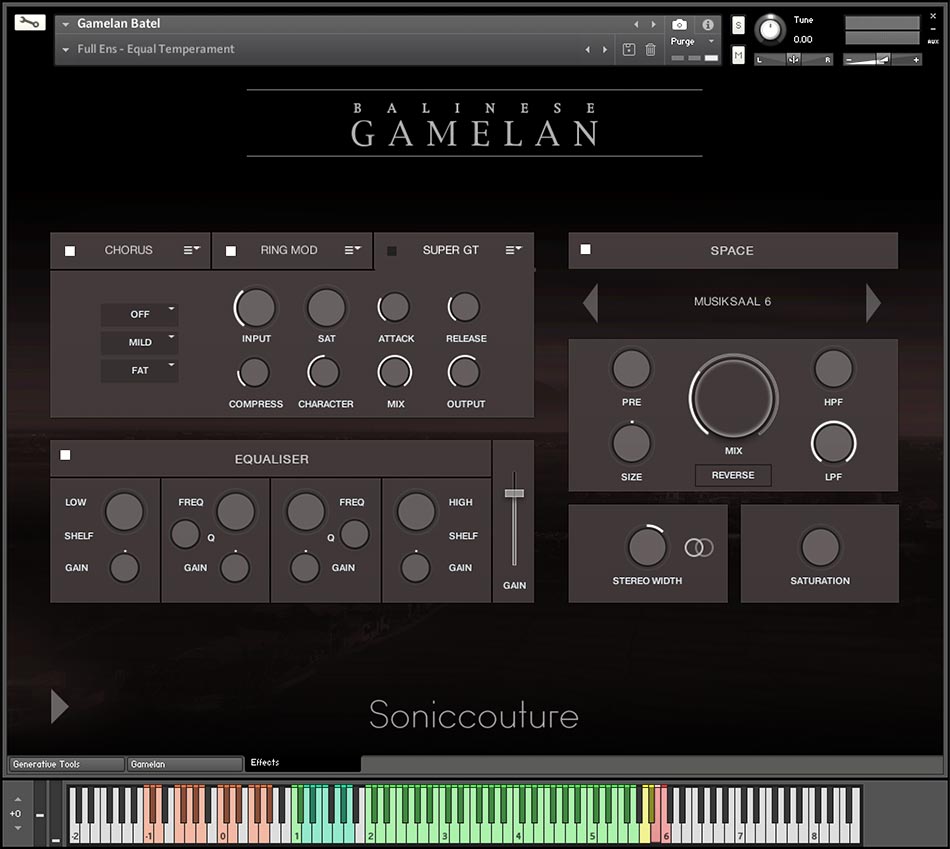Click the camera snapshot icon
Image resolution: width=950 pixels, height=849 pixels.
click(x=679, y=25)
